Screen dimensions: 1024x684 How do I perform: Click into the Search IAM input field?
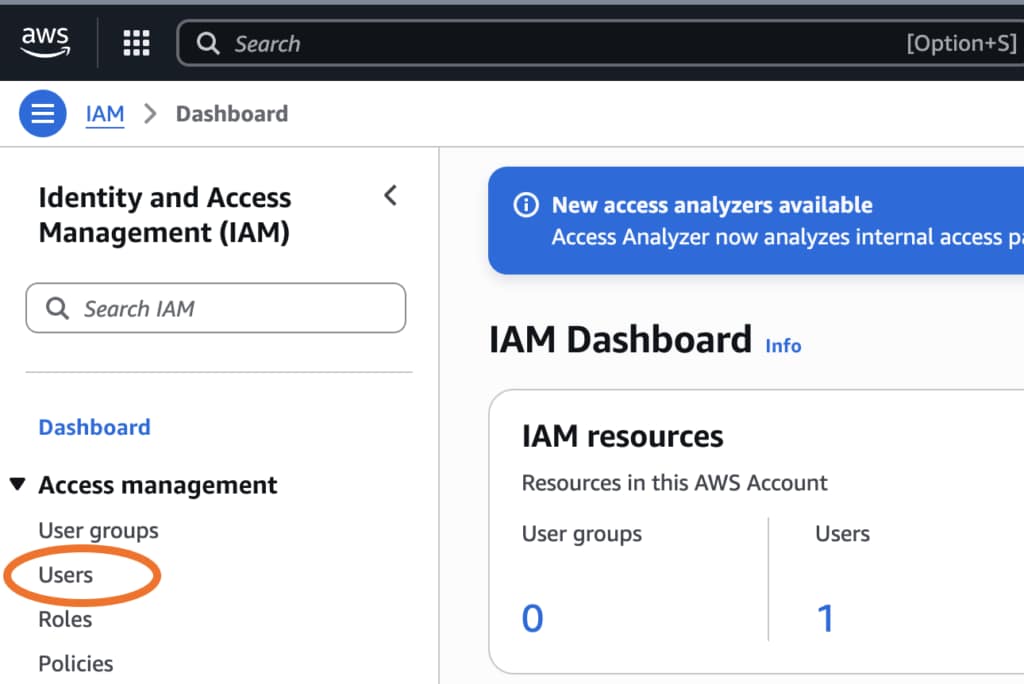click(230, 309)
